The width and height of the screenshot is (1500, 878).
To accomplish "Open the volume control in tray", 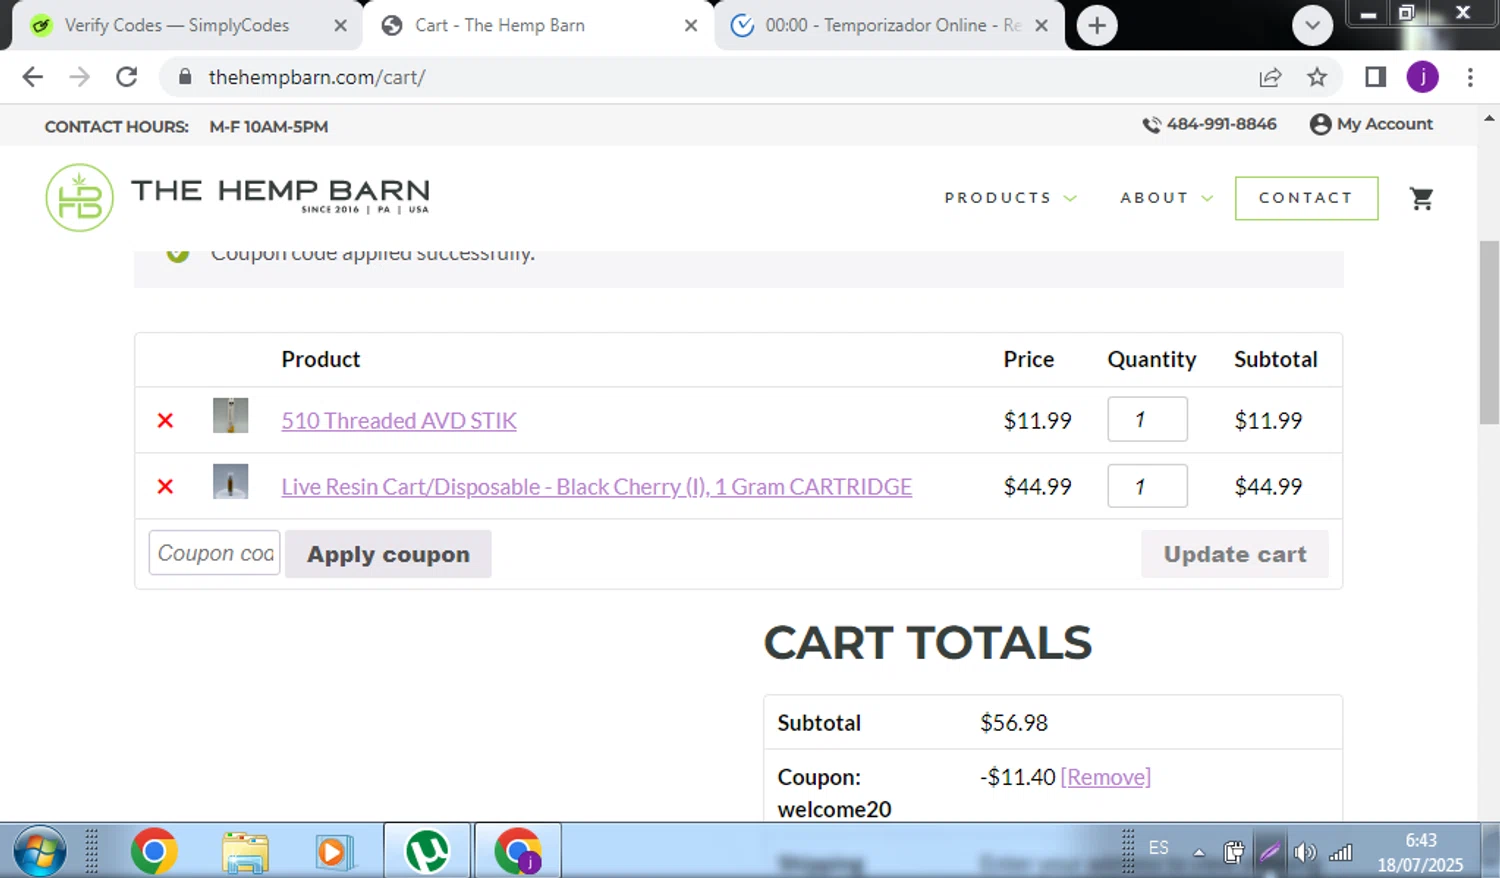I will pyautogui.click(x=1304, y=852).
